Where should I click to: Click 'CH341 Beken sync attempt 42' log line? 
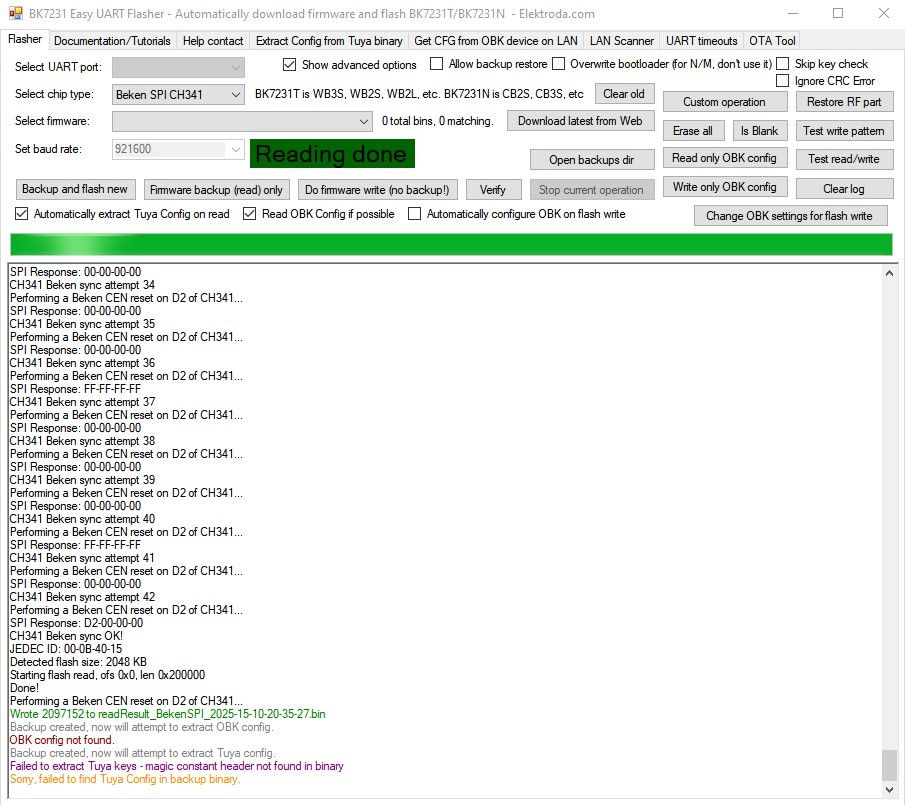(x=83, y=597)
